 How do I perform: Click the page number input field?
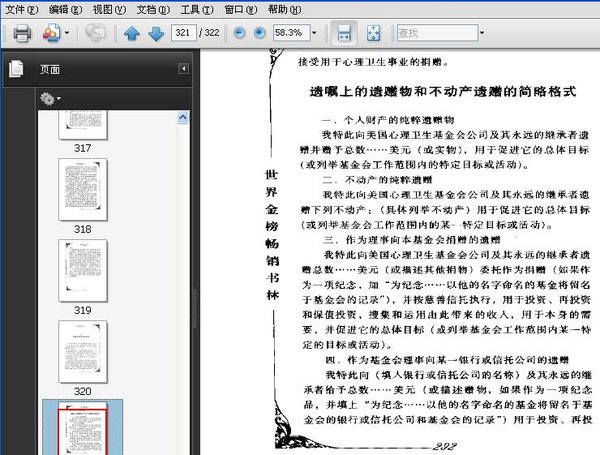pos(184,33)
